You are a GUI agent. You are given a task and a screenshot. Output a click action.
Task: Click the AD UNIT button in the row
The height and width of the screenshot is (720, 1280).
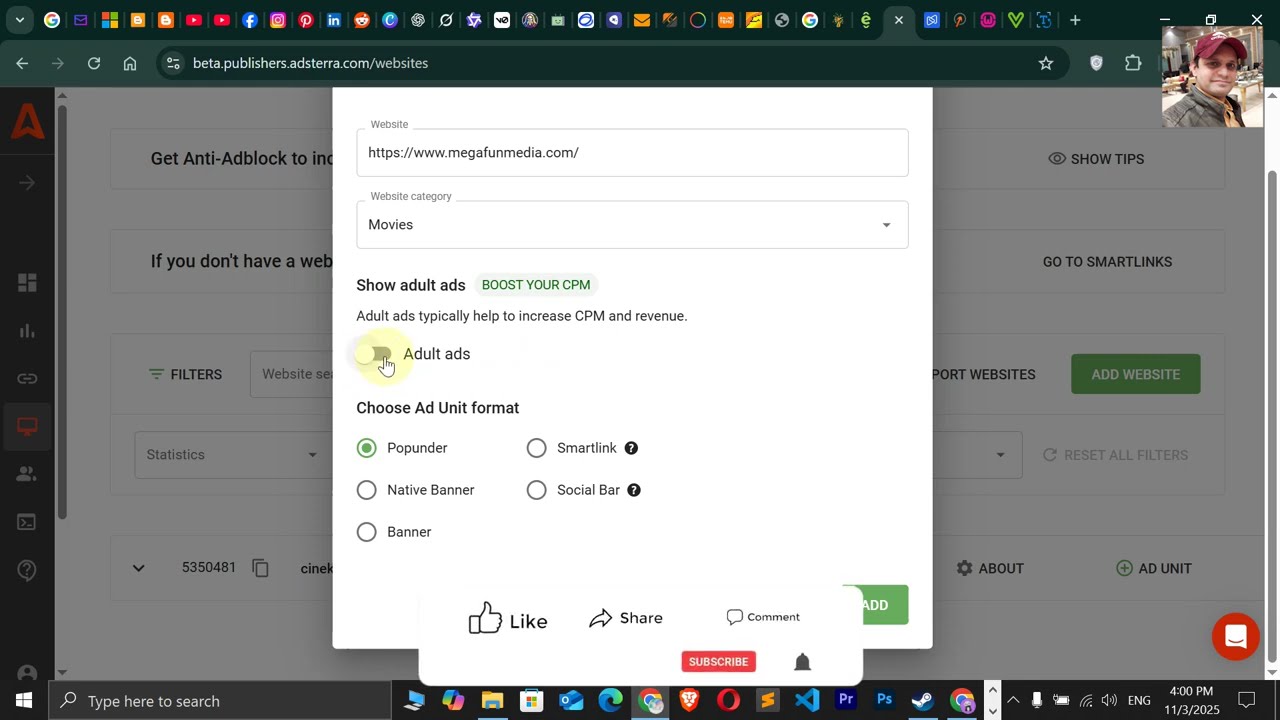point(1154,568)
